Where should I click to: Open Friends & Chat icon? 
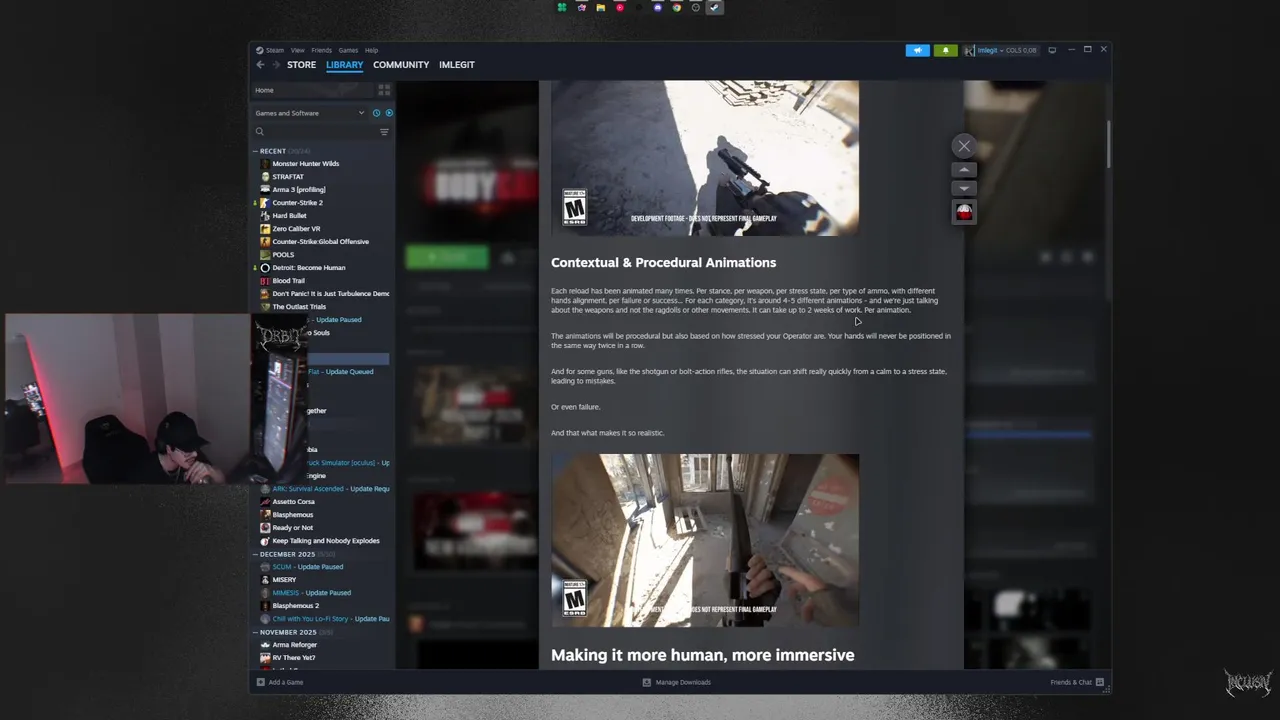1100,682
